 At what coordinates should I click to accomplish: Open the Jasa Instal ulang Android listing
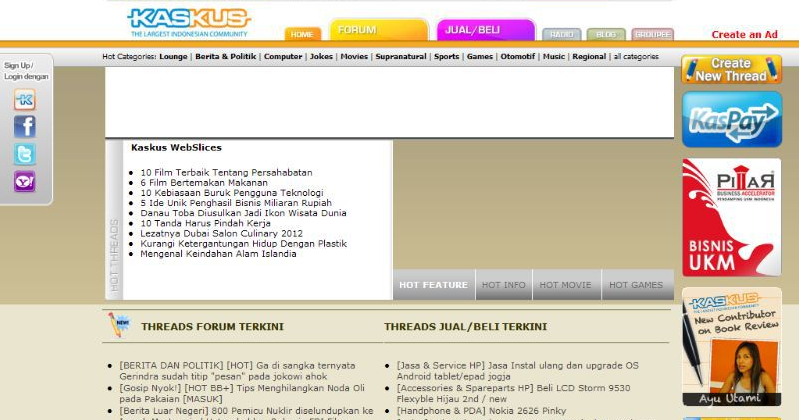[x=518, y=371]
